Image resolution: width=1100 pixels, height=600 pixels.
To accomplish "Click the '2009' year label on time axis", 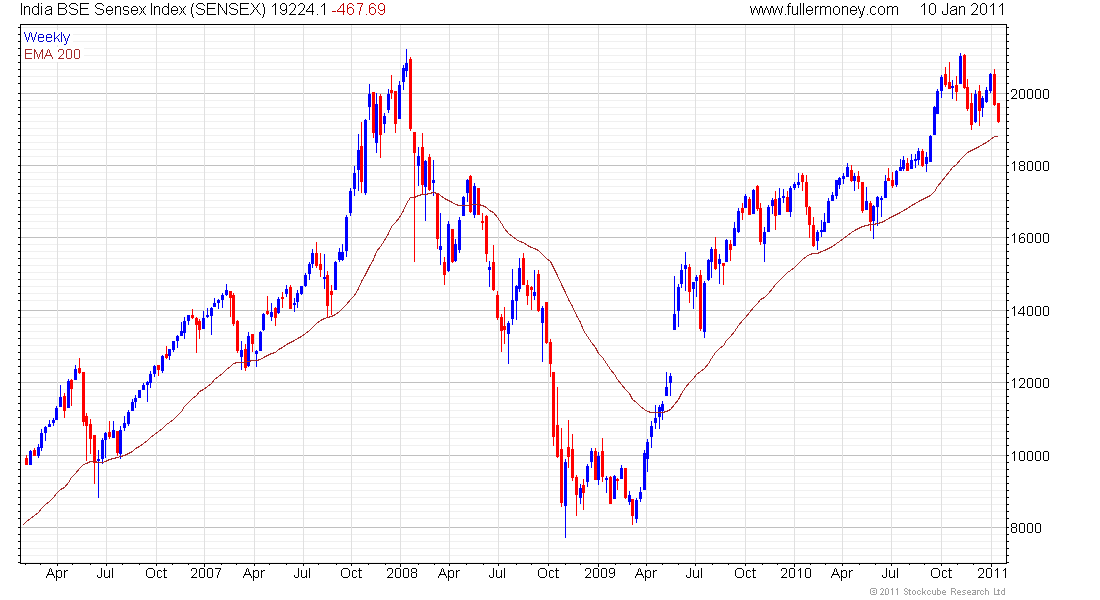I will click(x=600, y=573).
